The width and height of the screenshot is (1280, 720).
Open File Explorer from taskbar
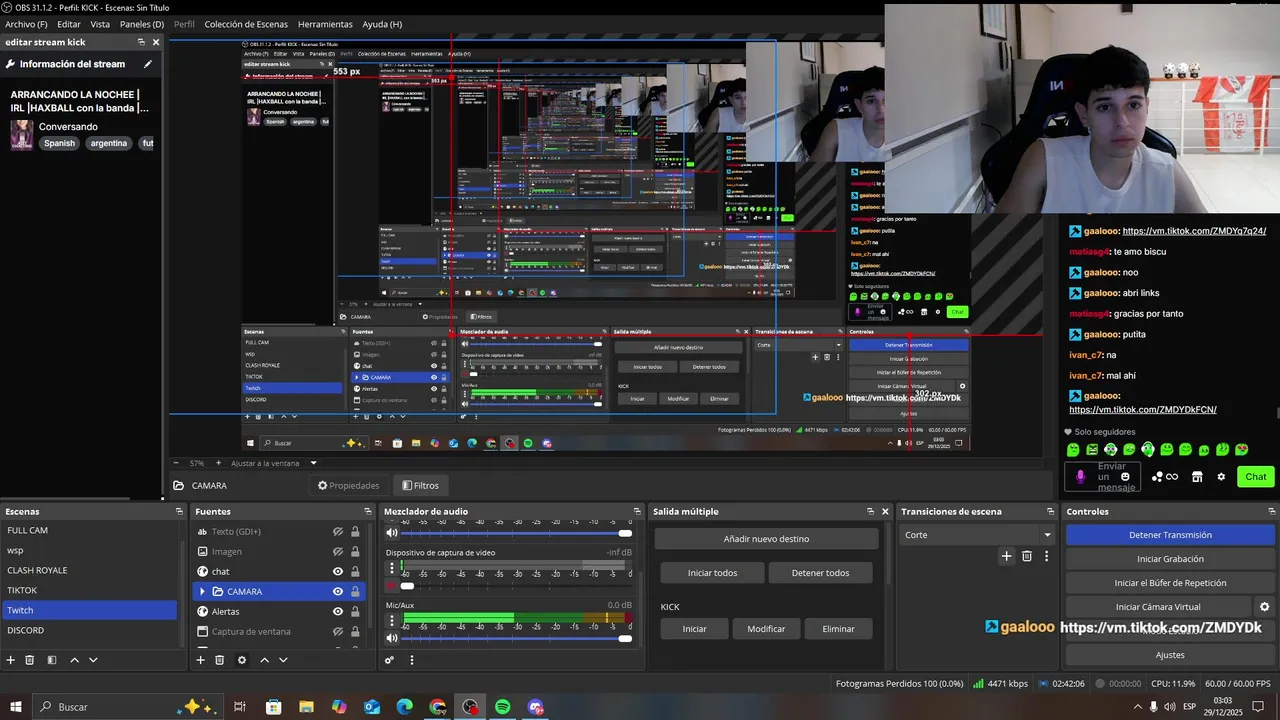[x=306, y=707]
